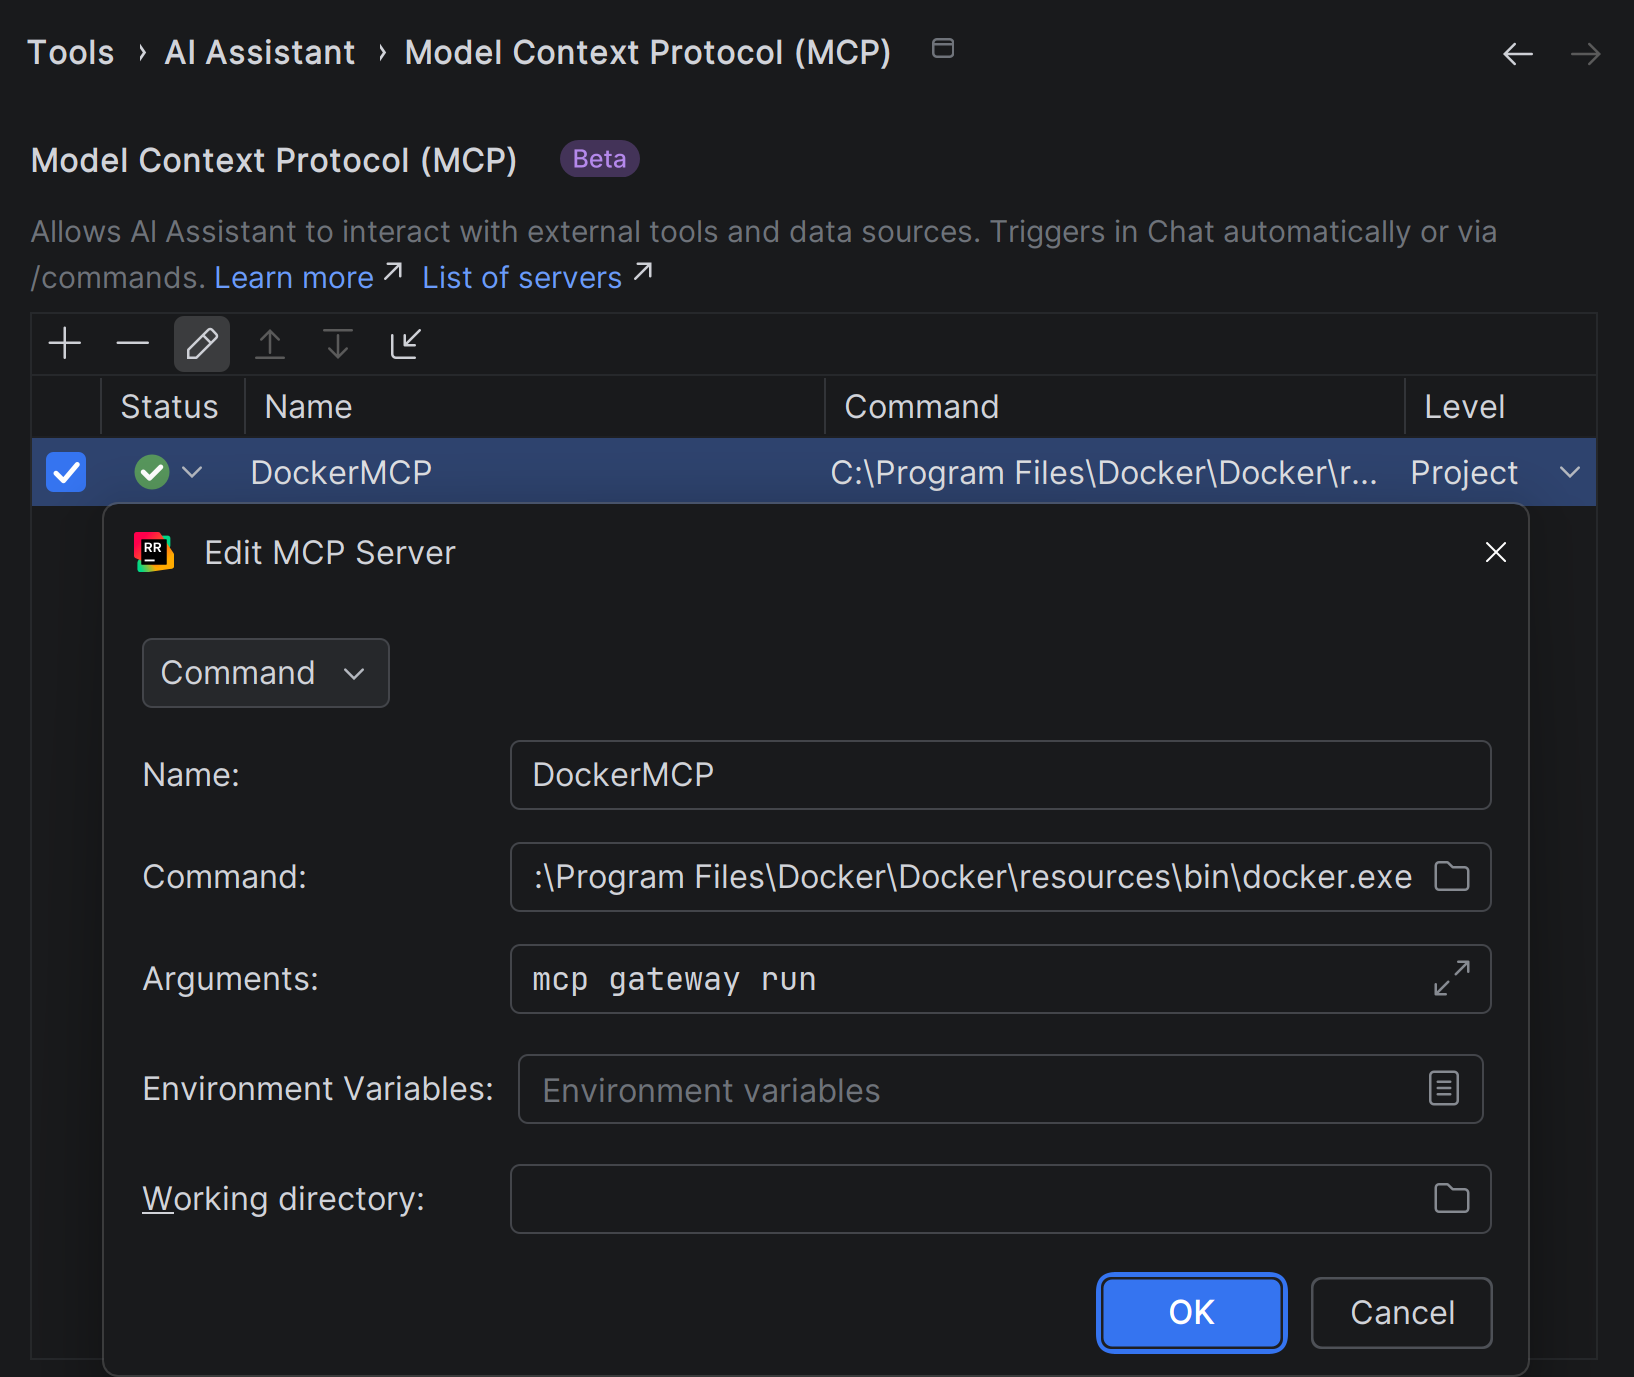Move server down with down-arrow icon

pos(338,344)
